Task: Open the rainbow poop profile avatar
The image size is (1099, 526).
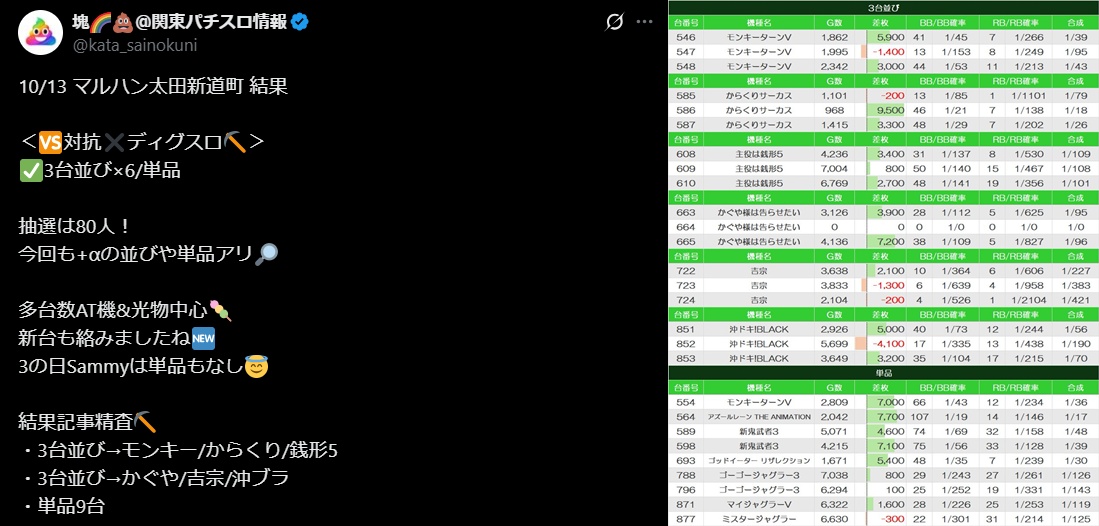Action: pyautogui.click(x=41, y=33)
